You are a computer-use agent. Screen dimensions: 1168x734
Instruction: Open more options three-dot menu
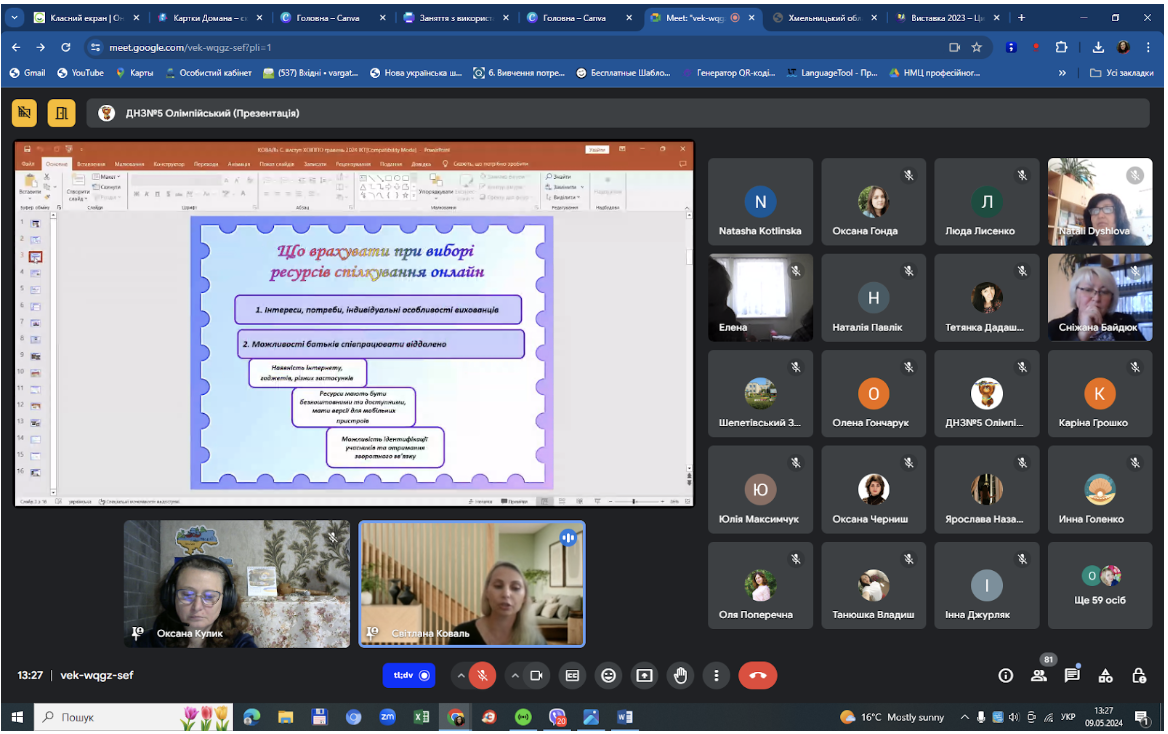point(716,675)
